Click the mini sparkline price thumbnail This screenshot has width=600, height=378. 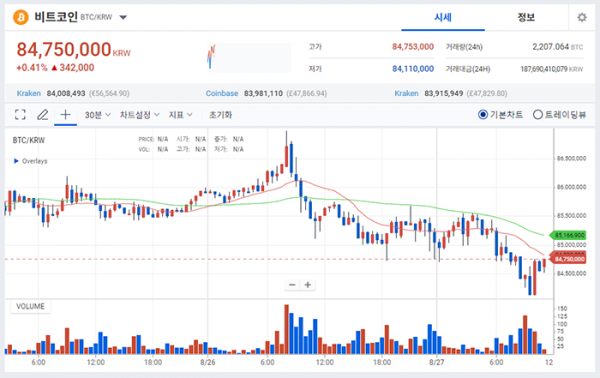[x=249, y=57]
